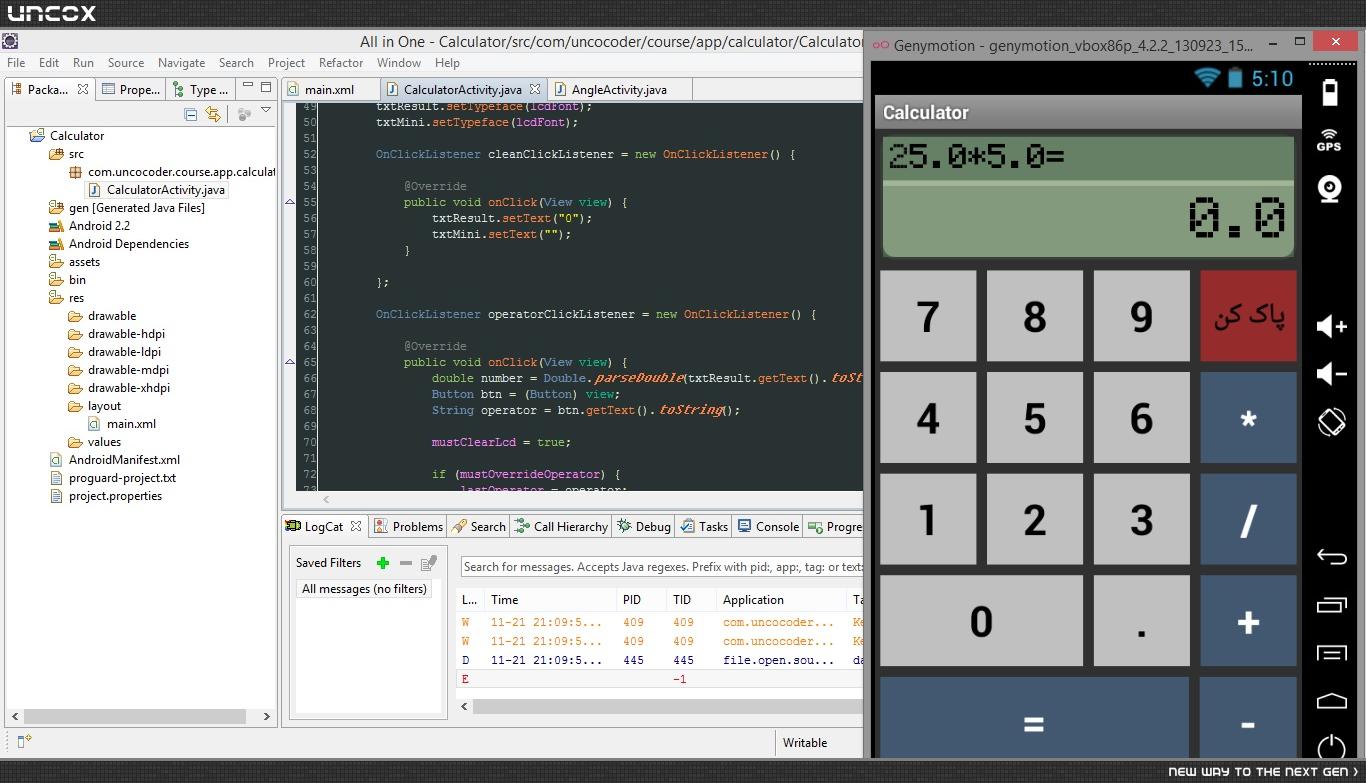Viewport: 1366px width, 783px height.
Task: Click the status bar icon at bottom left
Action: [x=25, y=741]
